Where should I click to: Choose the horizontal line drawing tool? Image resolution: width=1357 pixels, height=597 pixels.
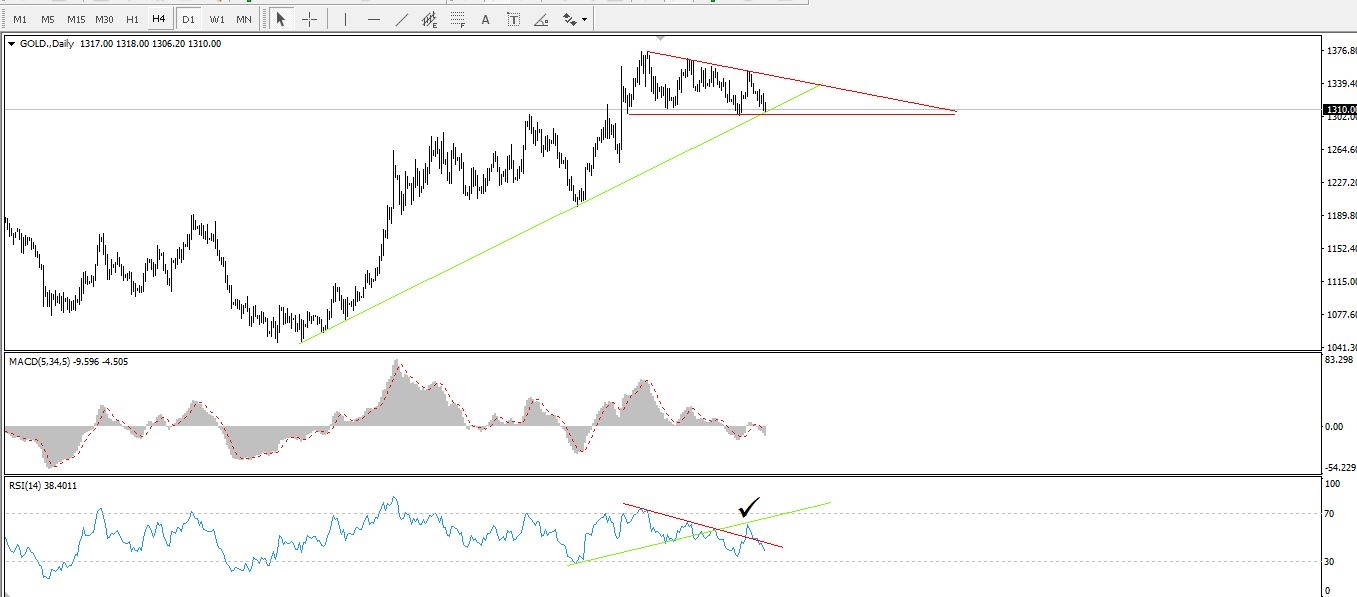pos(373,19)
